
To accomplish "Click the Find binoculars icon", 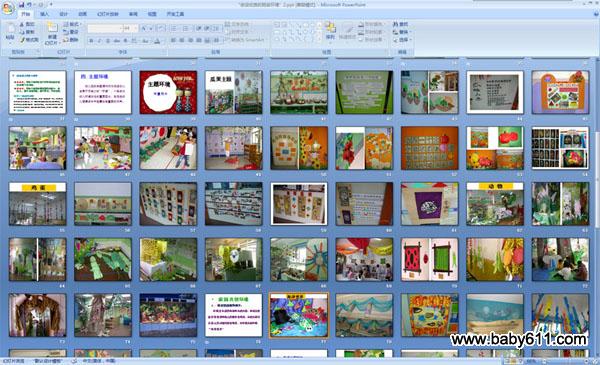I will [395, 24].
